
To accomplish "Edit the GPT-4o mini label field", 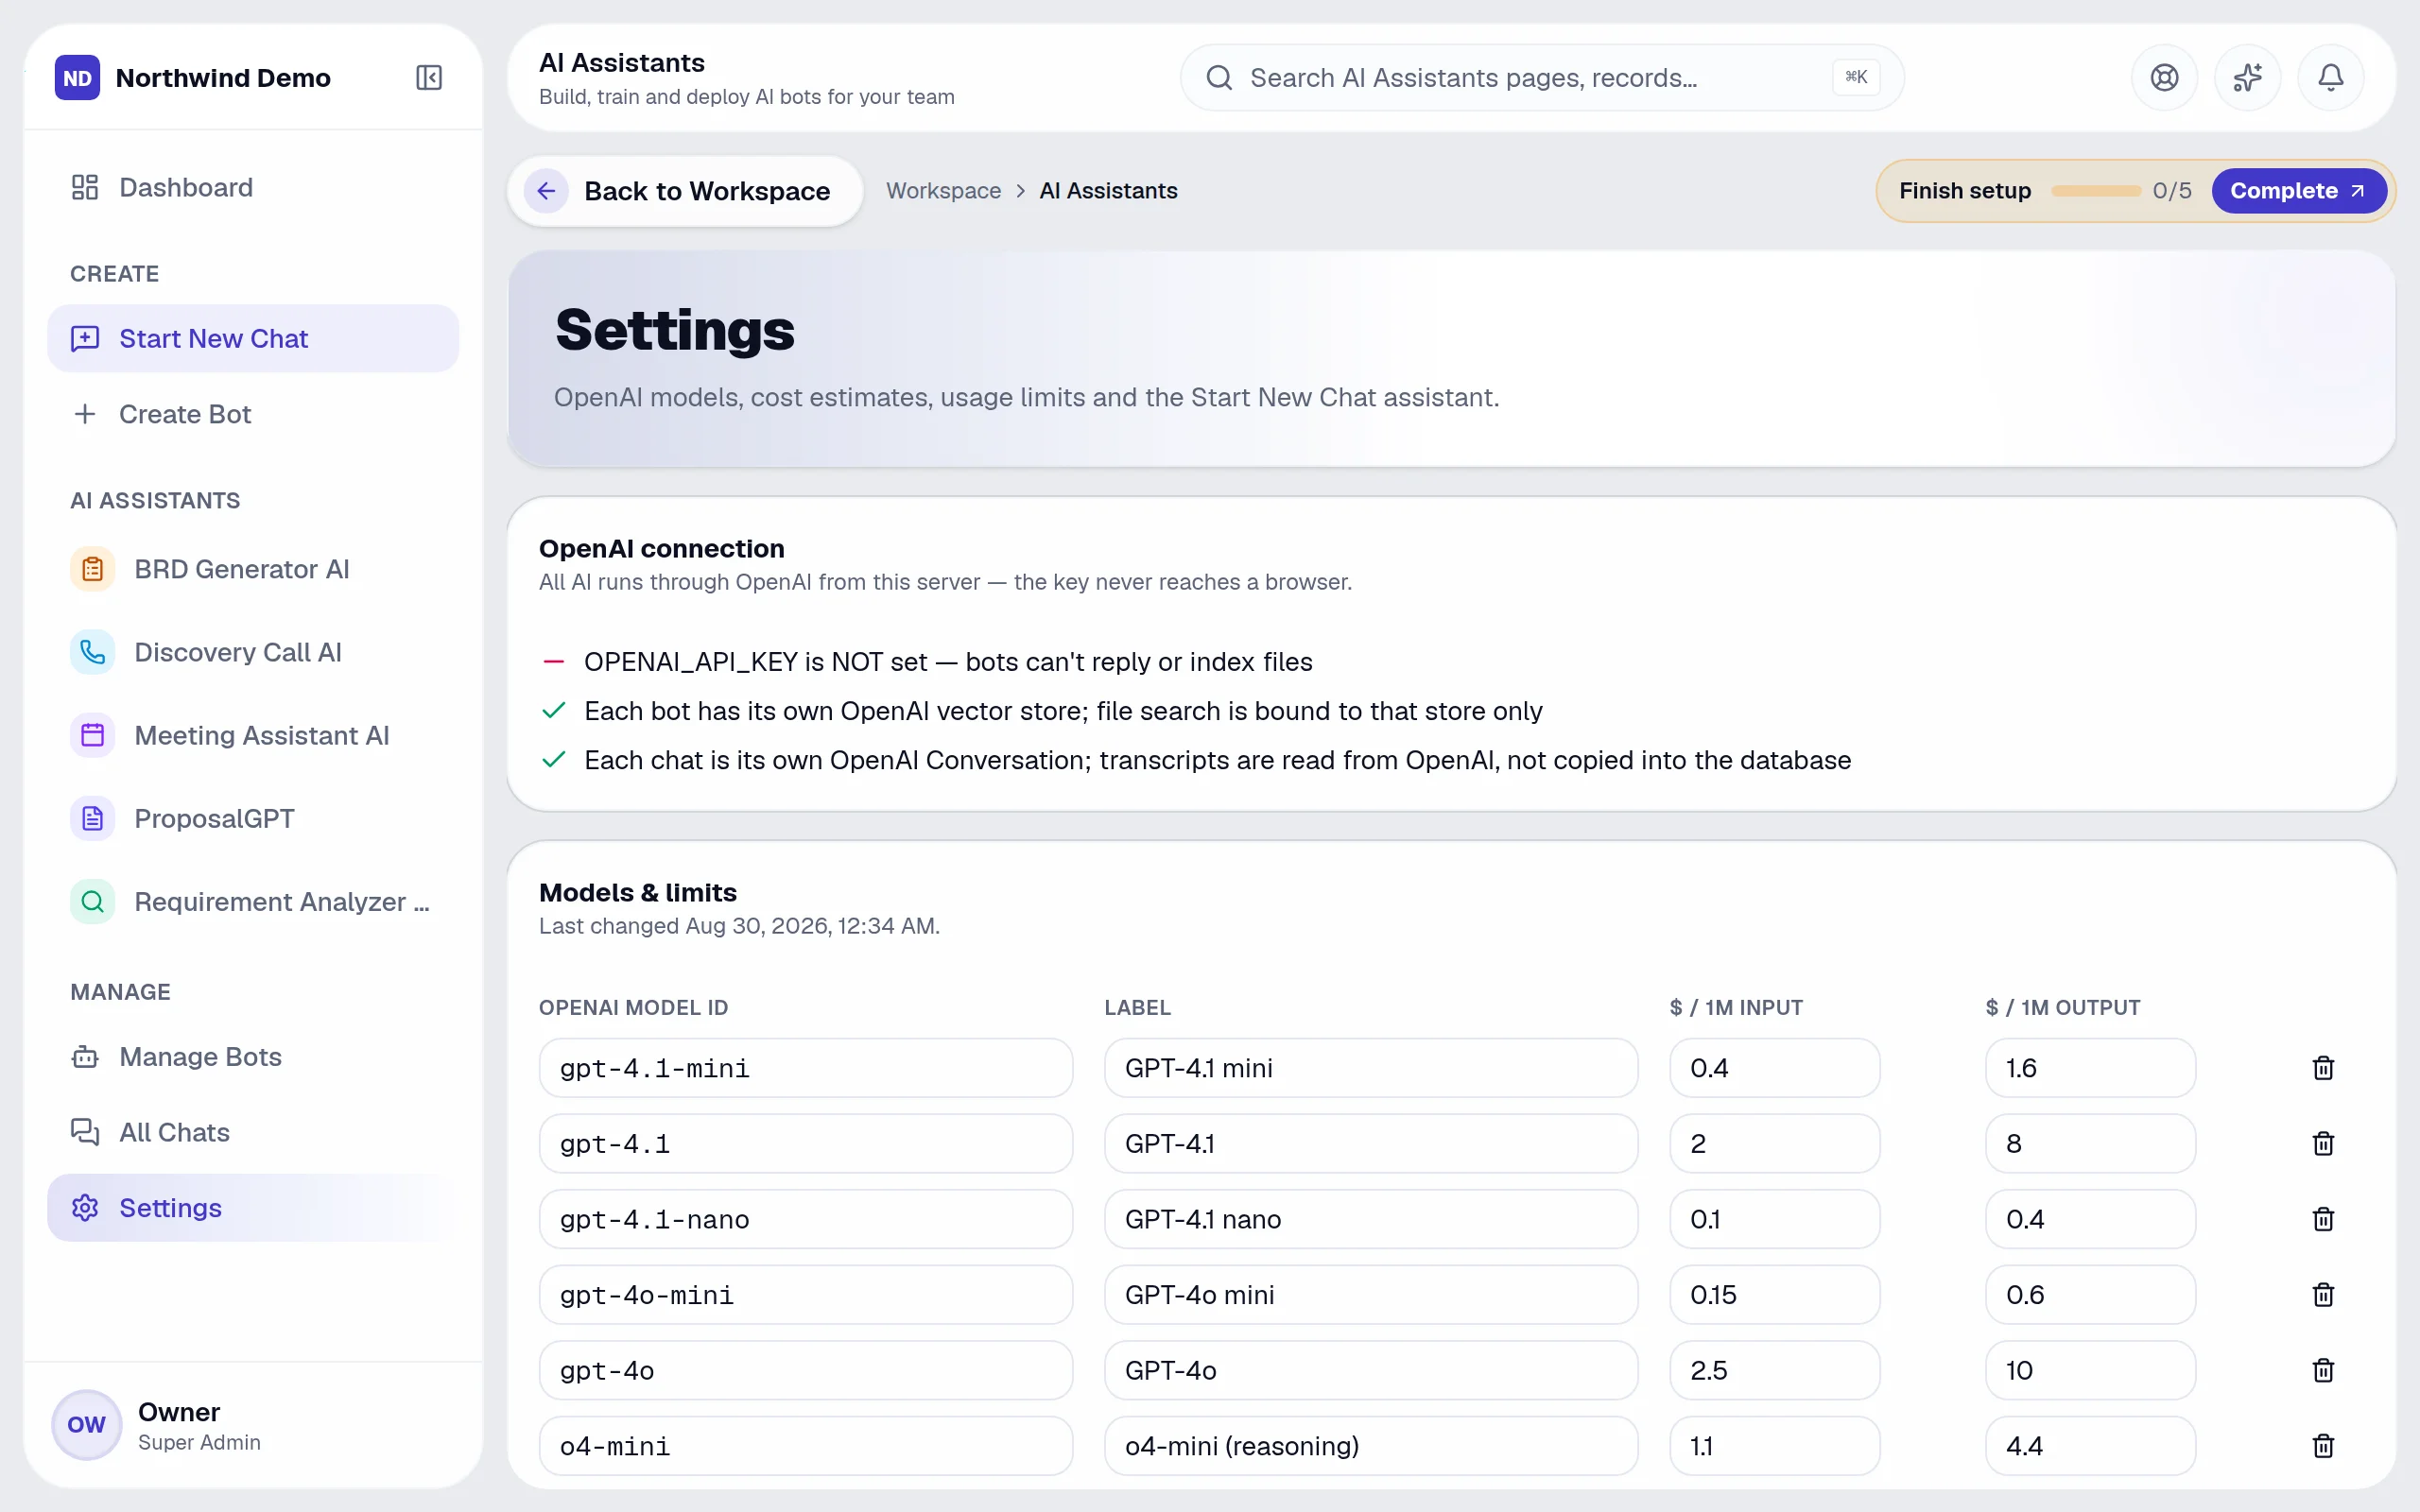I will coord(1371,1295).
